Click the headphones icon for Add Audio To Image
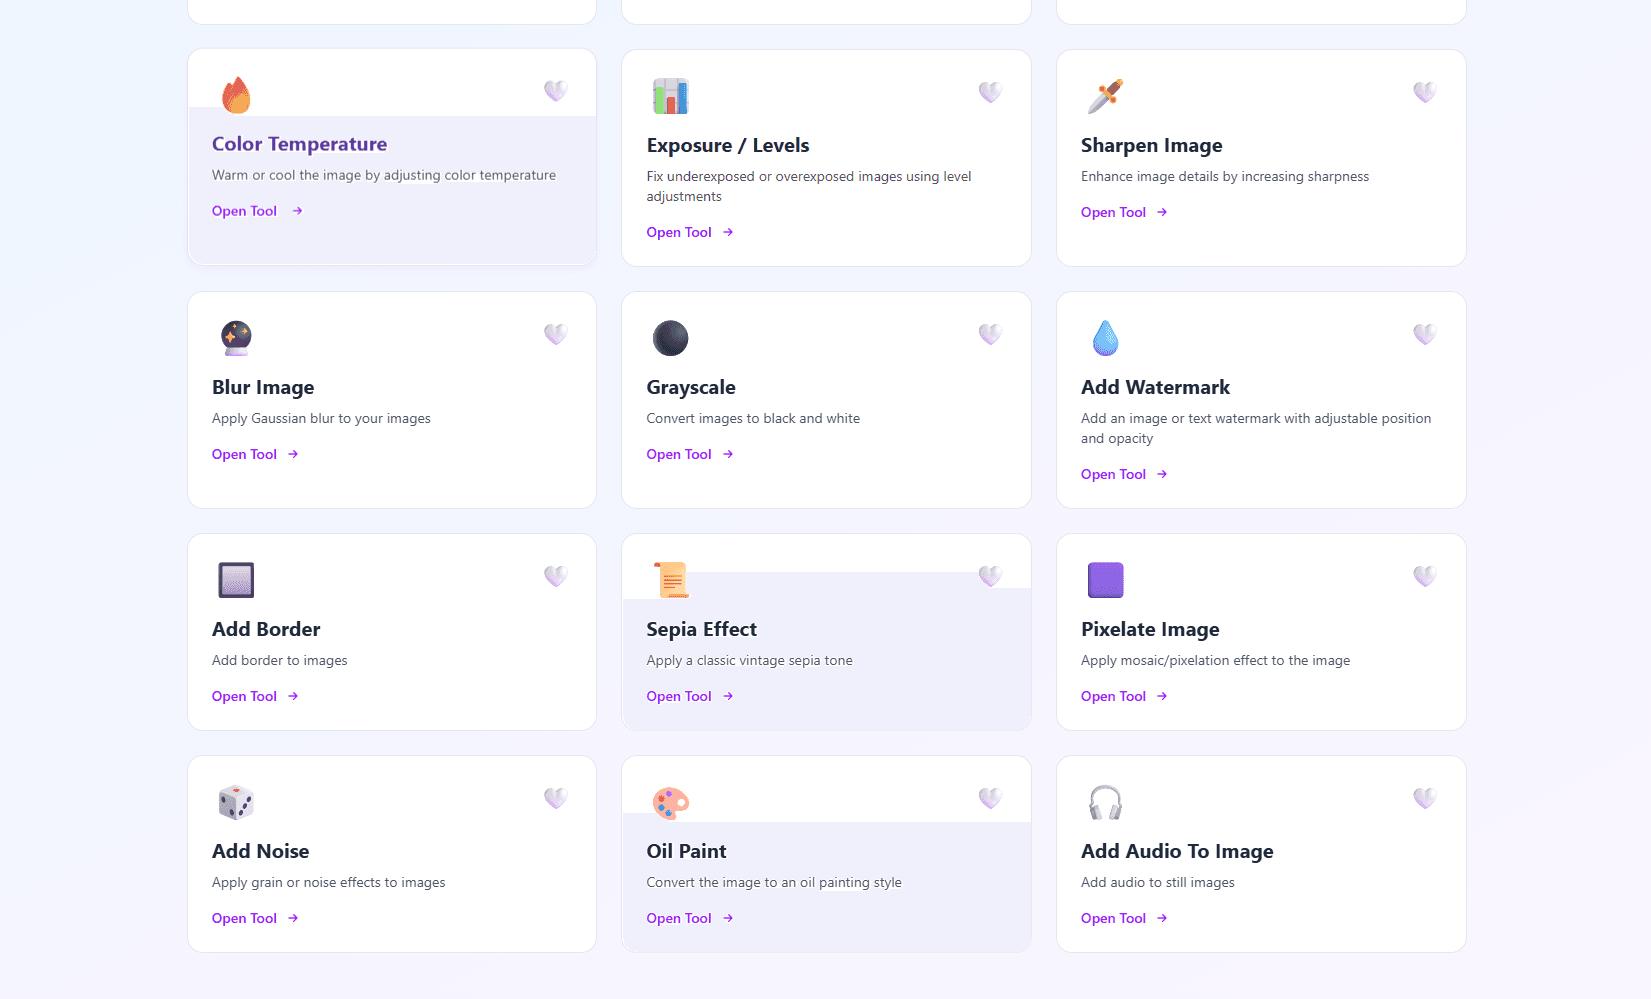Screen dimensions: 1651x999 point(1105,802)
